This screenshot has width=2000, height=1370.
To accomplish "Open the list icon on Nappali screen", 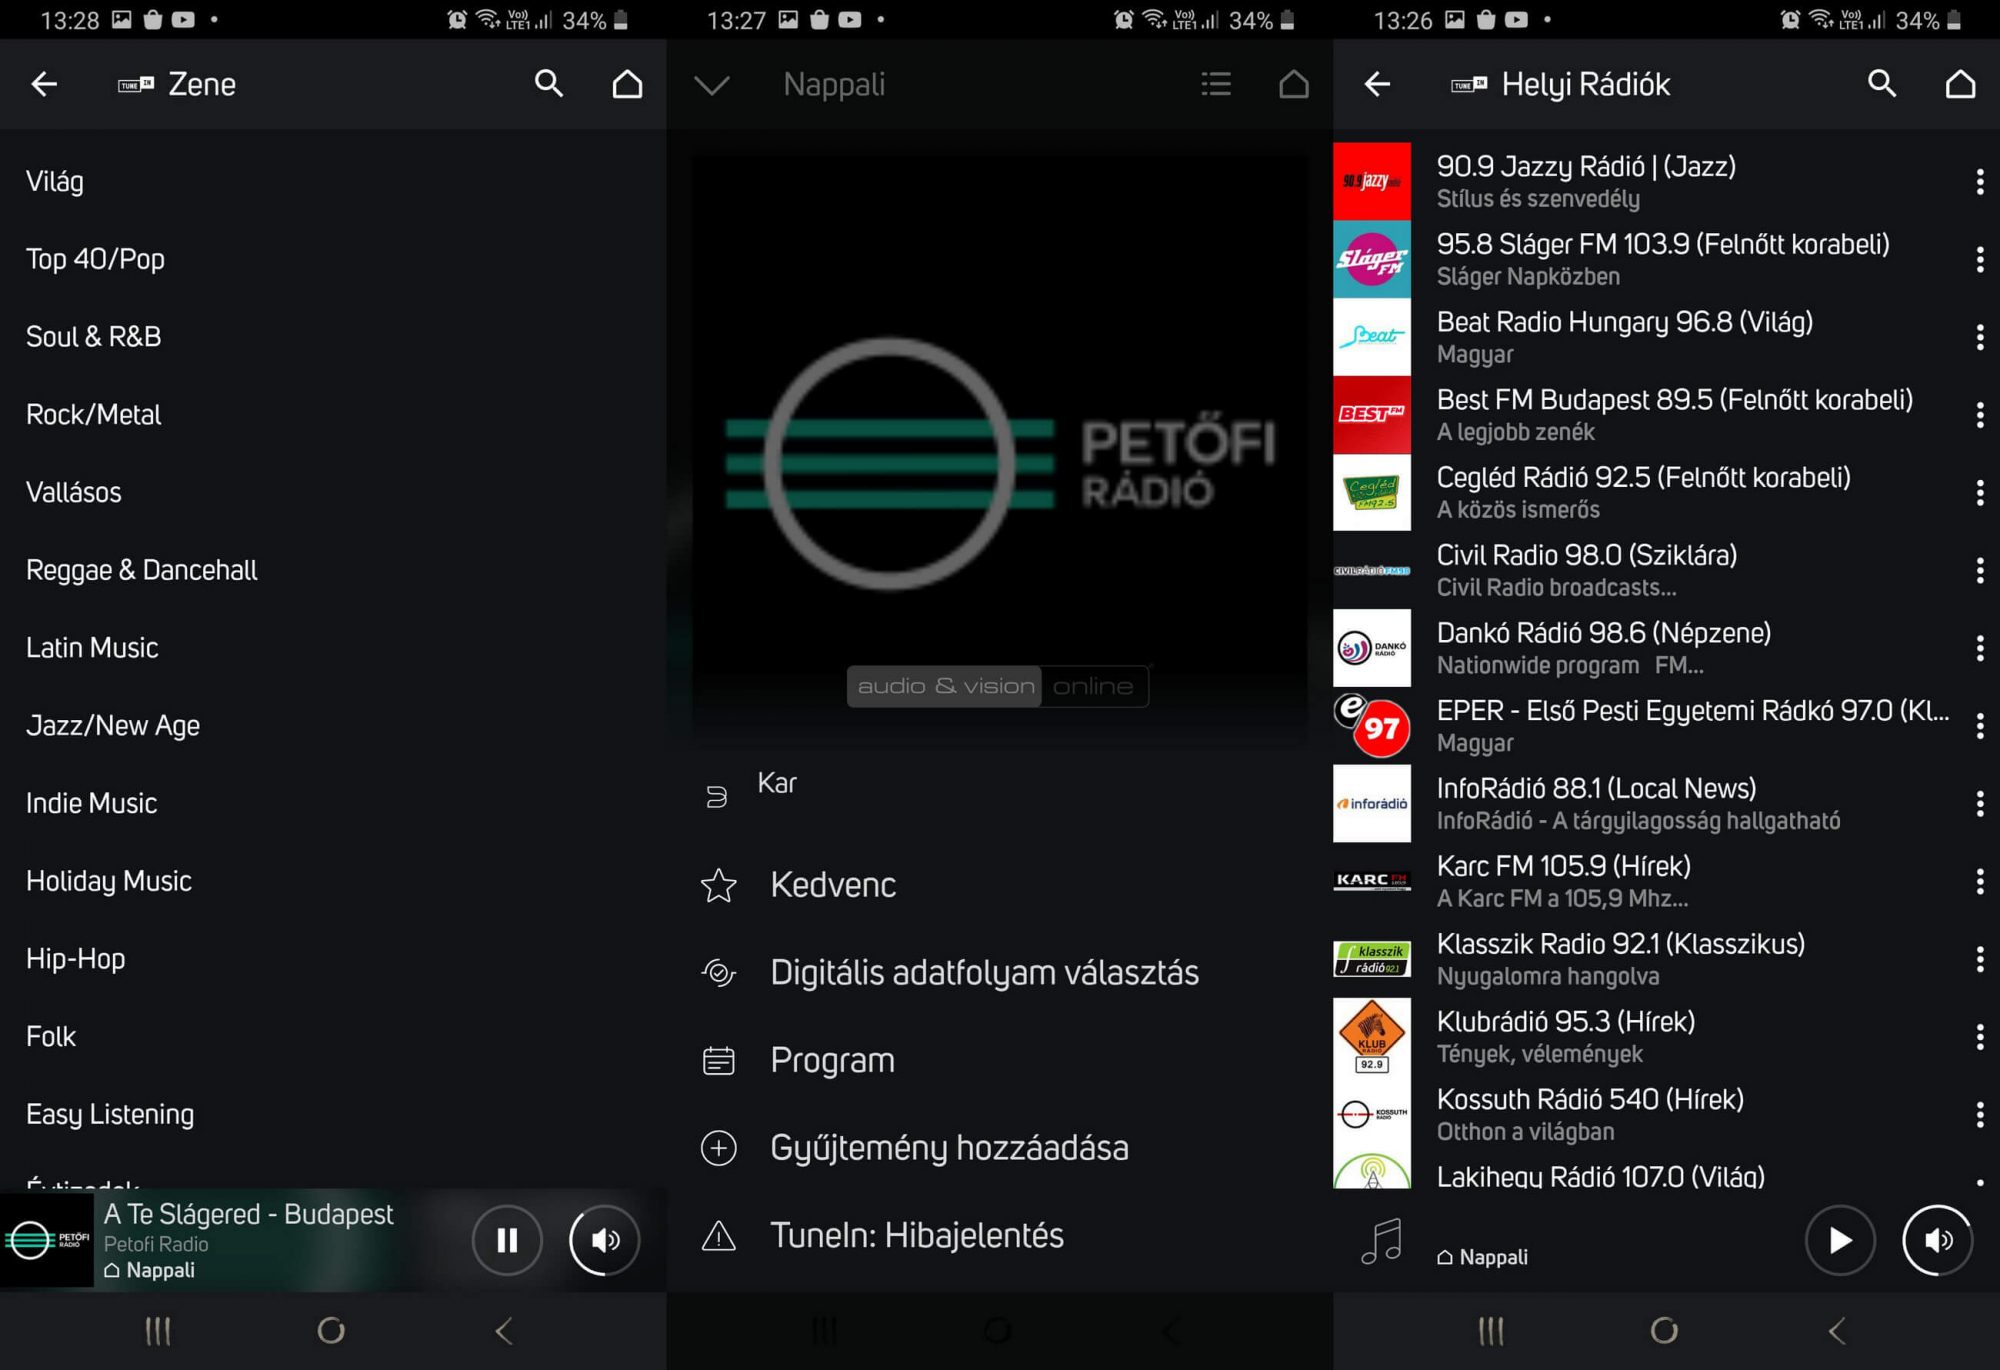I will (1216, 85).
